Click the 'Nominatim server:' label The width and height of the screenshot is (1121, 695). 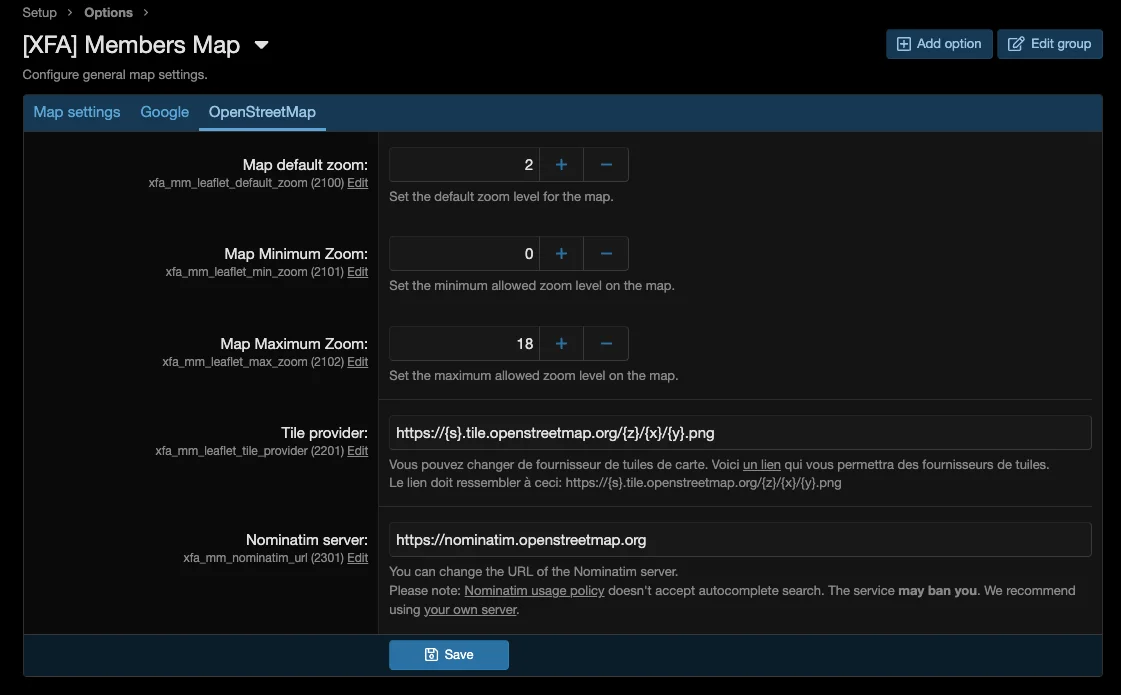(x=307, y=540)
